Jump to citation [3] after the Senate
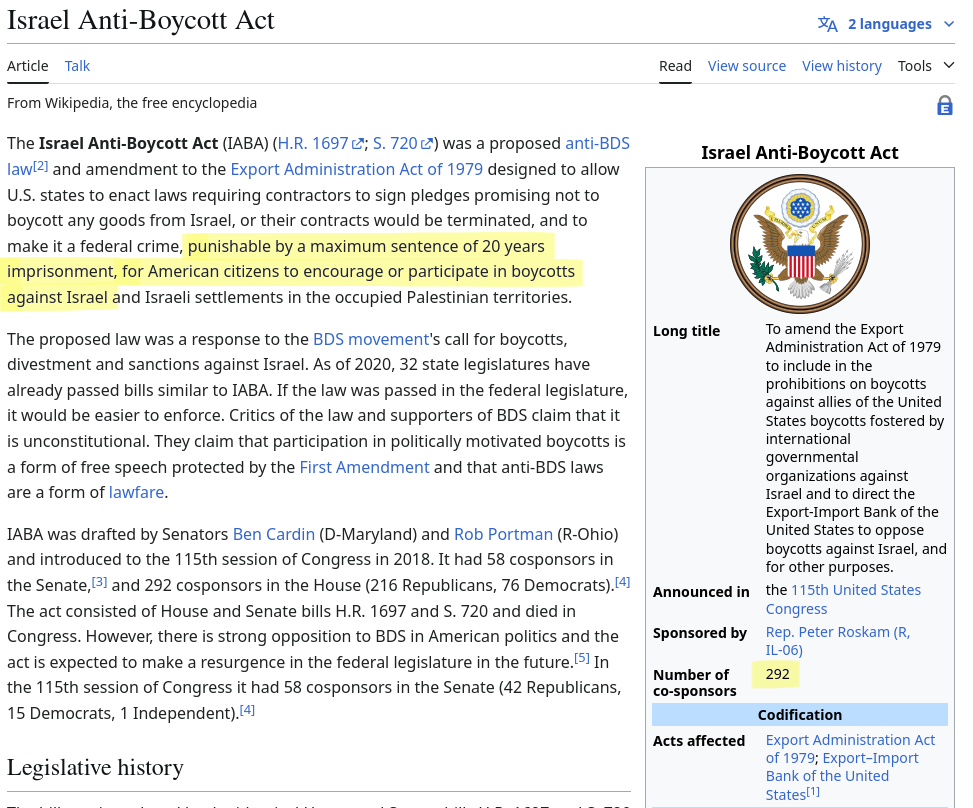Screen dimensions: 973x808 (99, 581)
